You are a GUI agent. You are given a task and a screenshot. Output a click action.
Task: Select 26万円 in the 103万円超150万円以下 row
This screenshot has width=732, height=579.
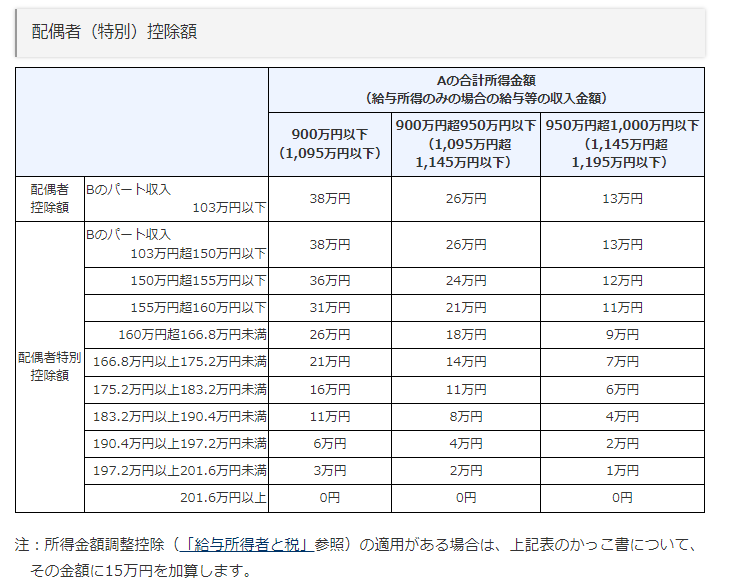pyautogui.click(x=465, y=244)
